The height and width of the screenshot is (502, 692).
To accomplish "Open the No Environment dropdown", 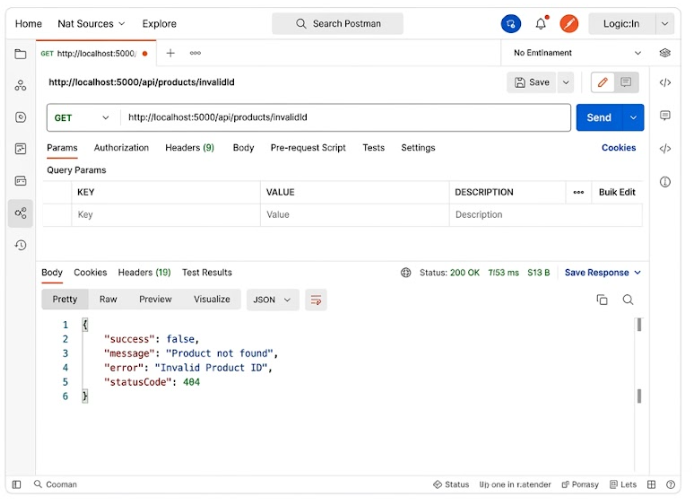I will pos(577,53).
